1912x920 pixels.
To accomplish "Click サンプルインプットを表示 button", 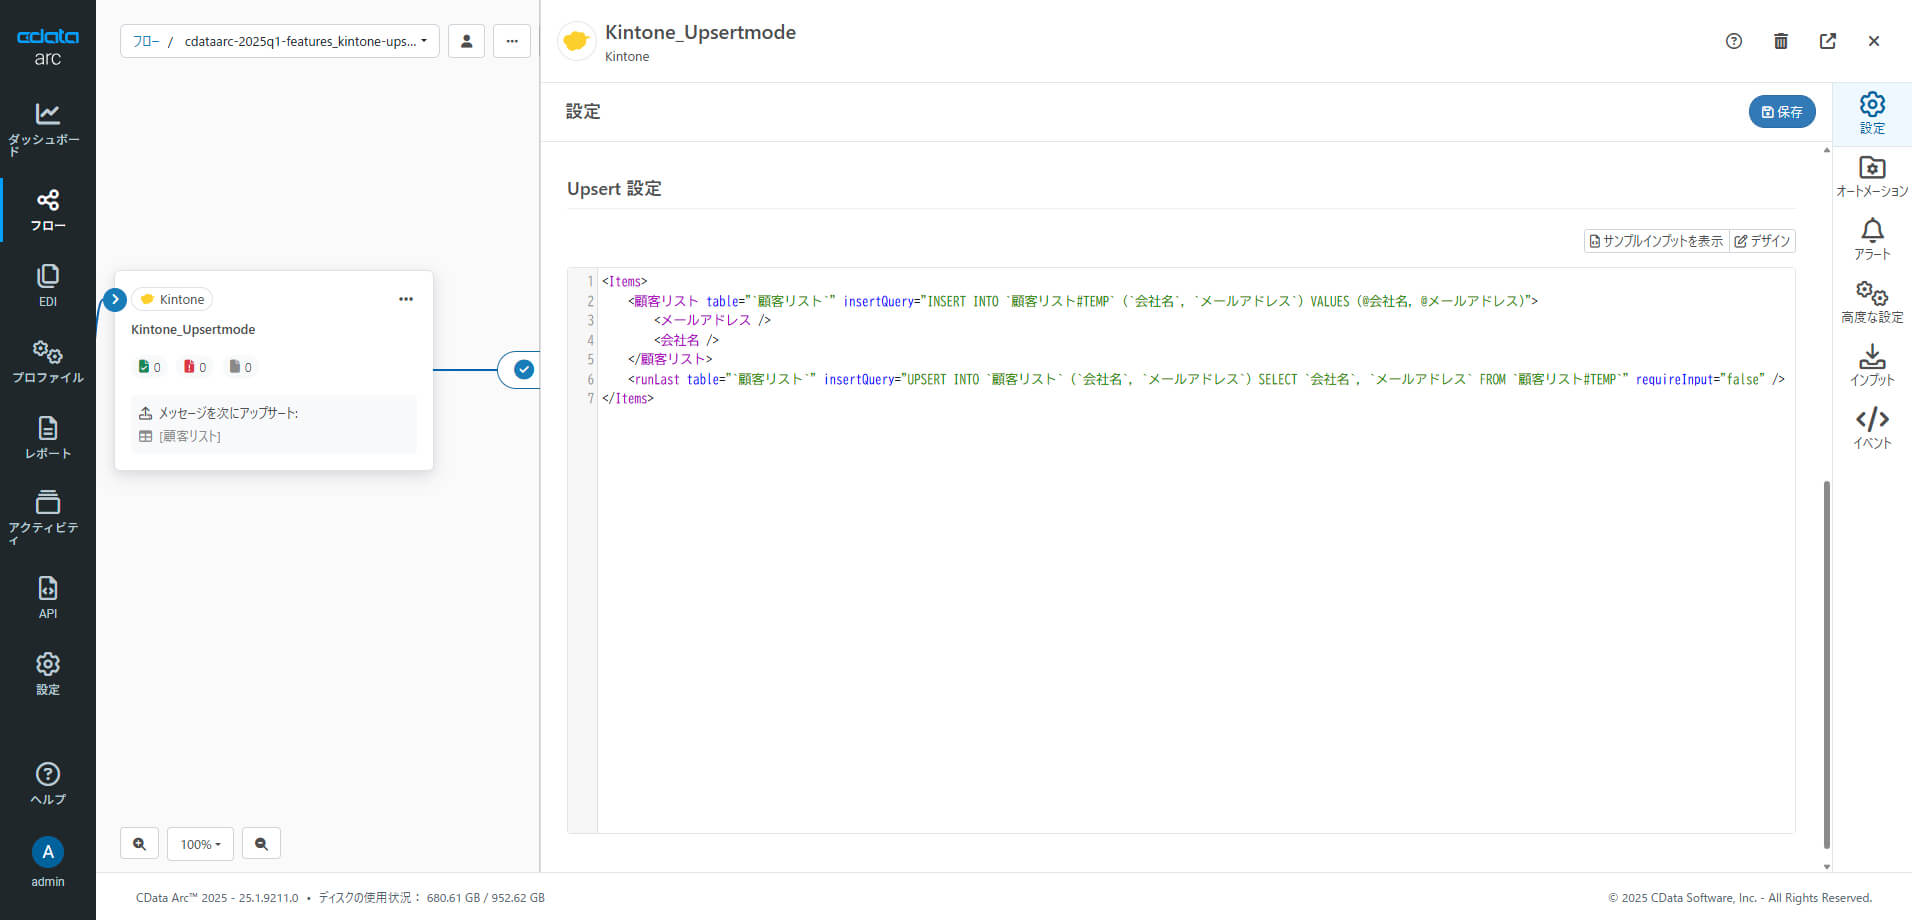I will 1656,241.
